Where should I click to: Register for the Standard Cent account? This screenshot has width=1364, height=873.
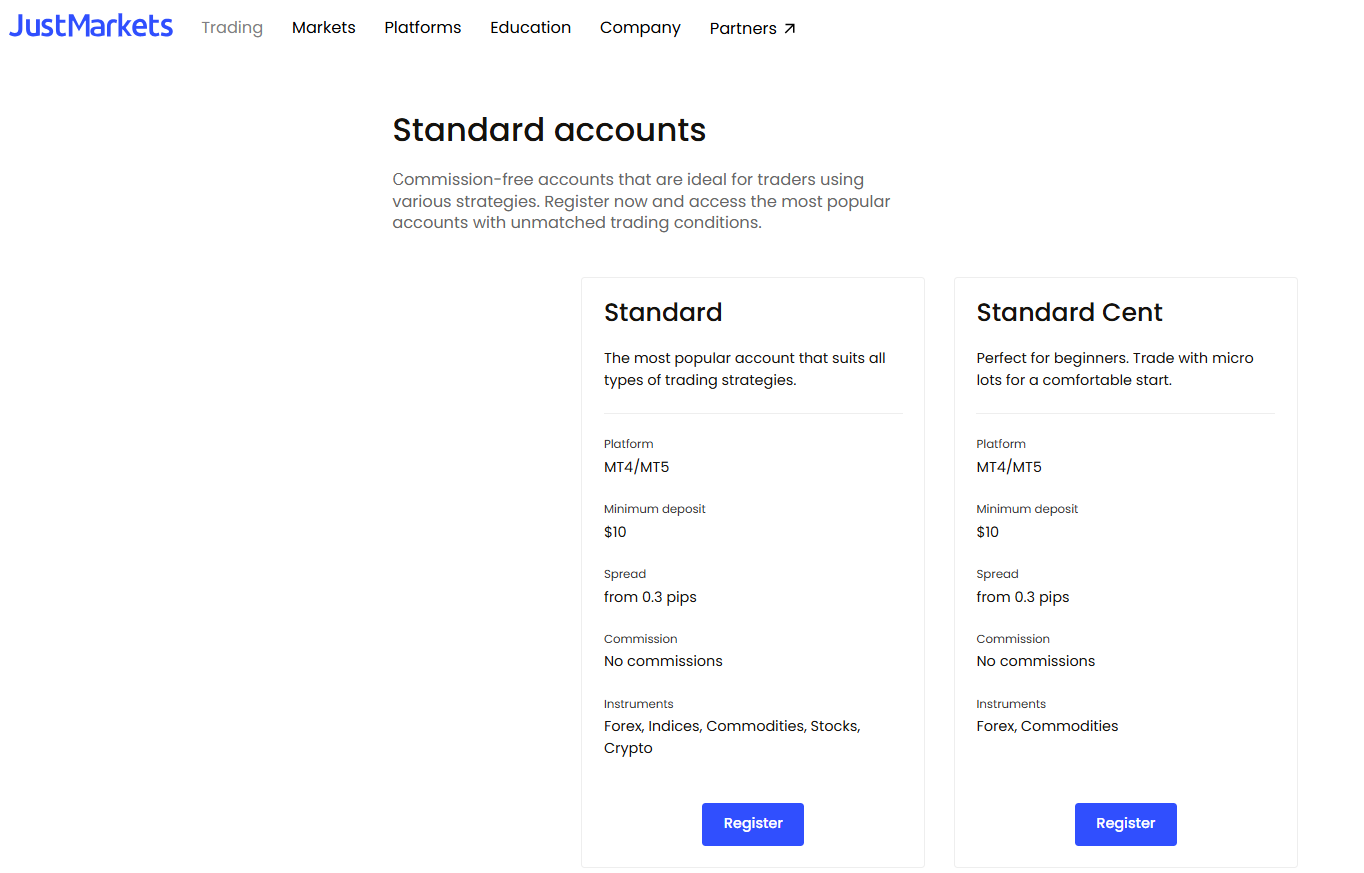coord(1126,824)
